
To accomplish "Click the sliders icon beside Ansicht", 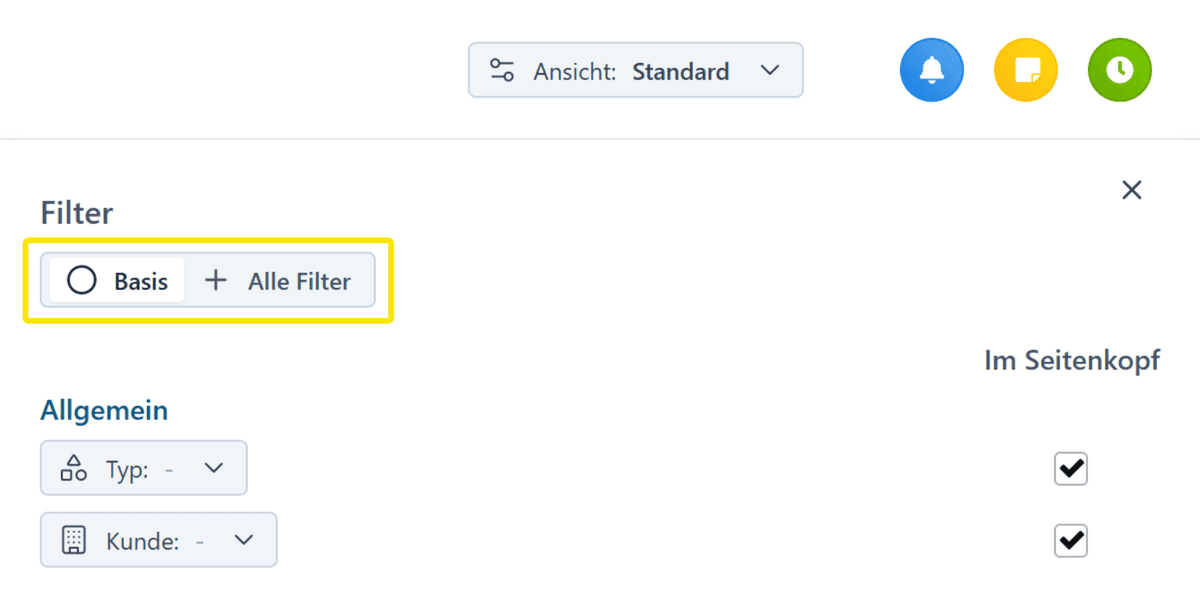I will click(501, 71).
